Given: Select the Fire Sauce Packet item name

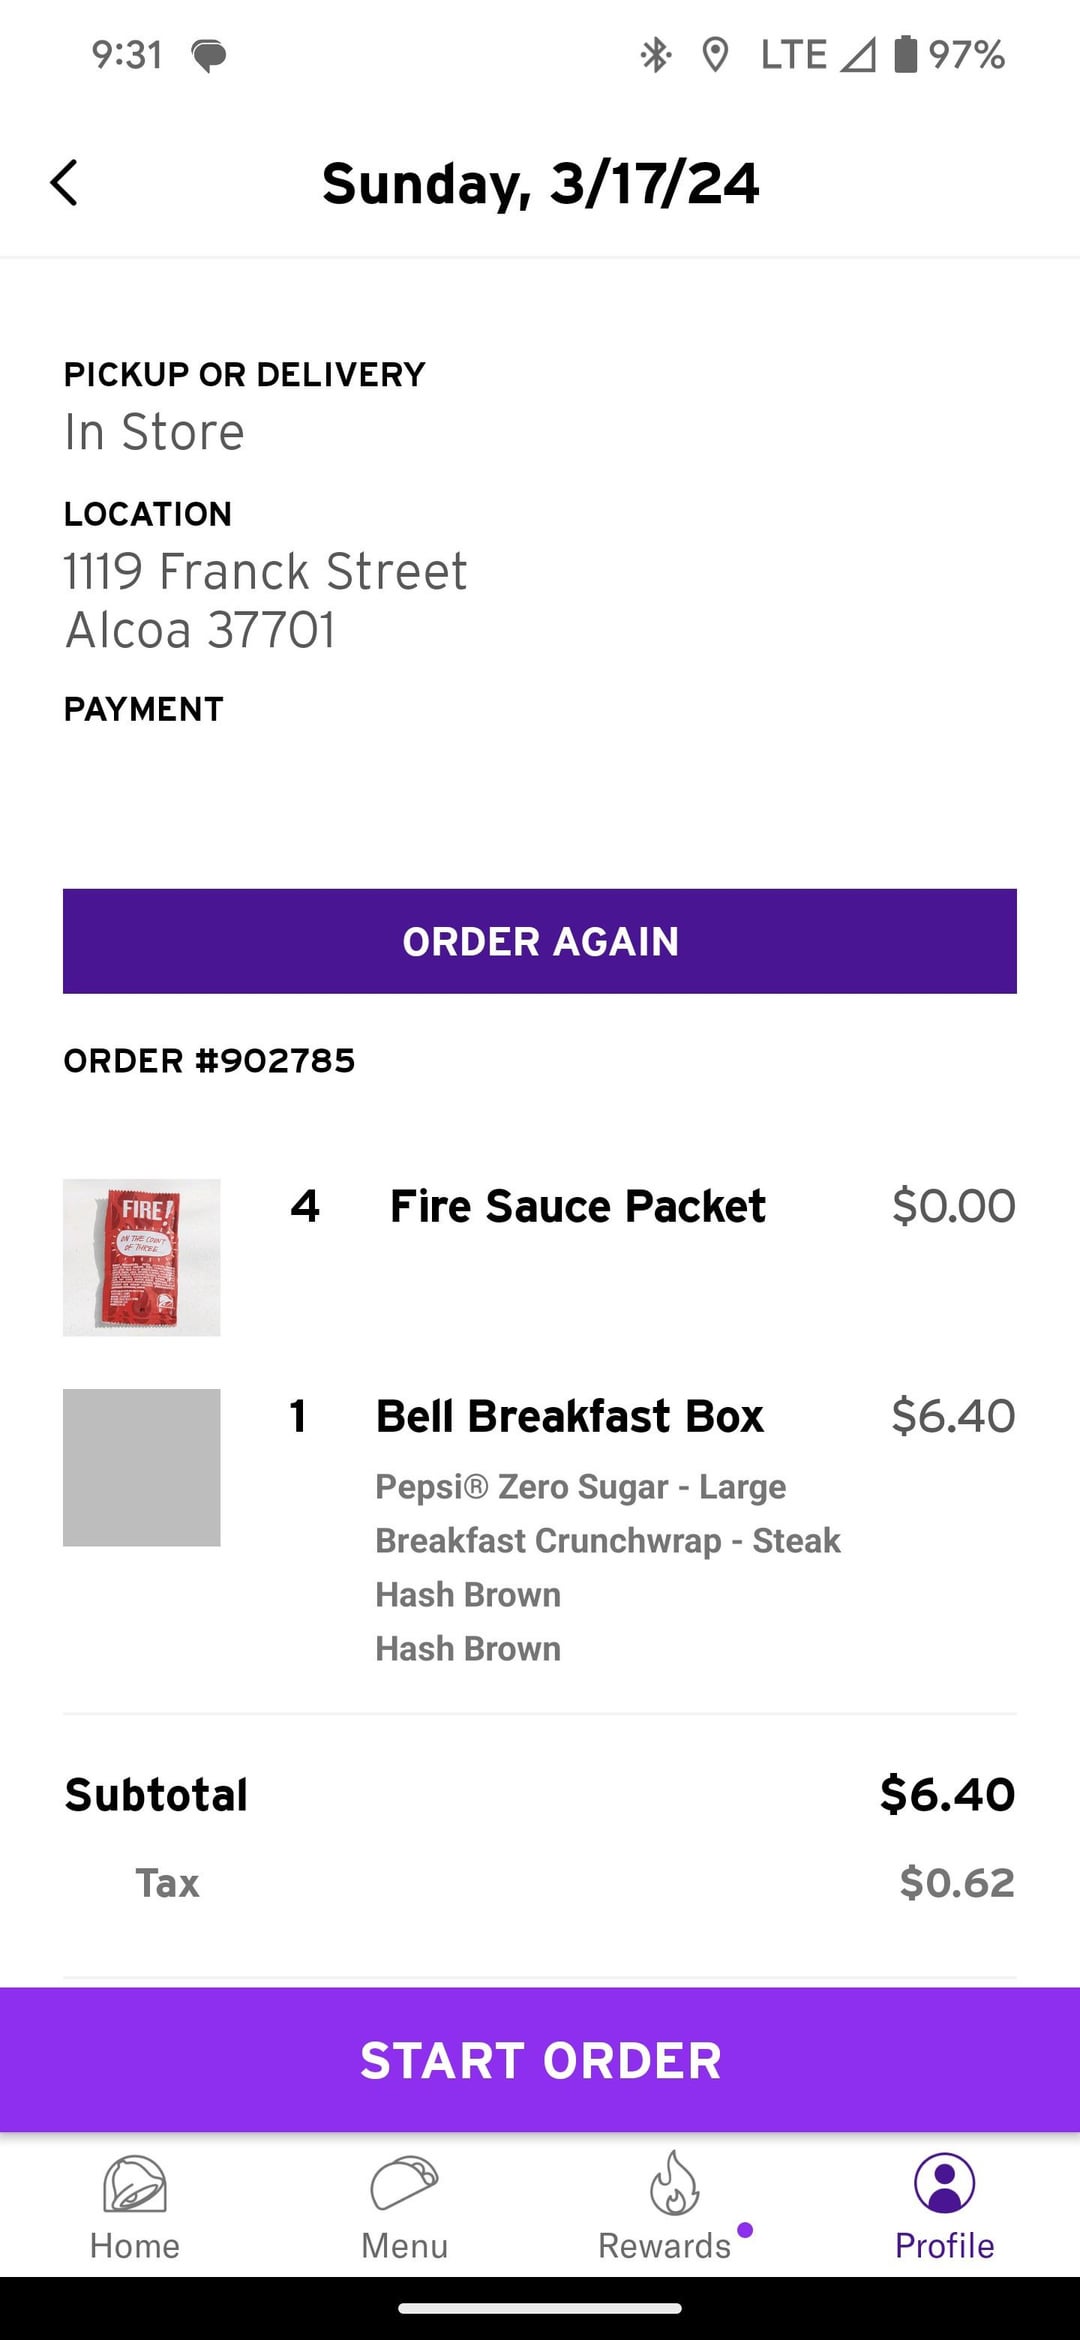Looking at the screenshot, I should coord(578,1206).
